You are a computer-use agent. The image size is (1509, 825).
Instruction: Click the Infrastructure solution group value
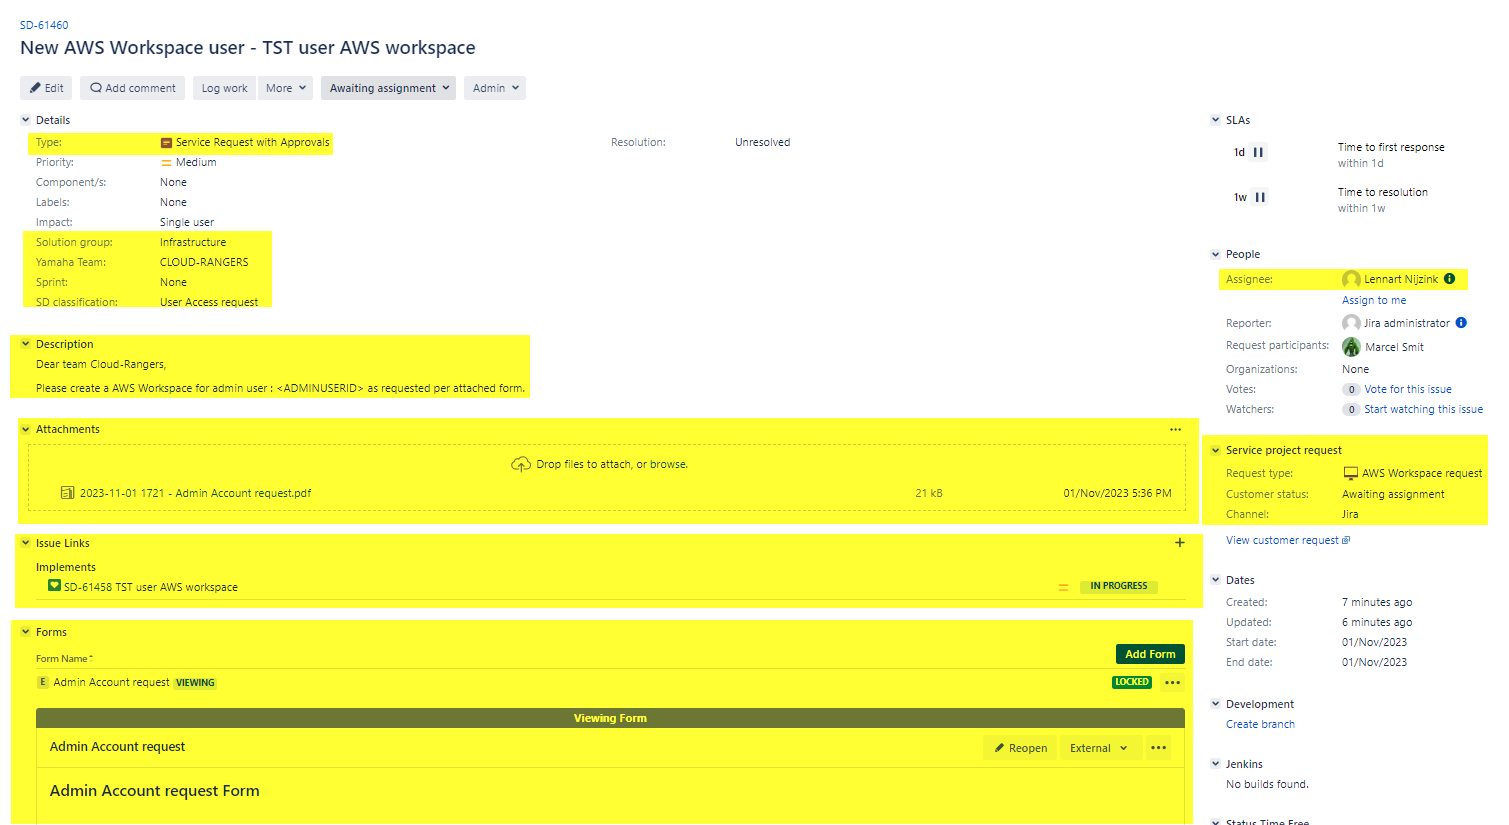pos(193,242)
